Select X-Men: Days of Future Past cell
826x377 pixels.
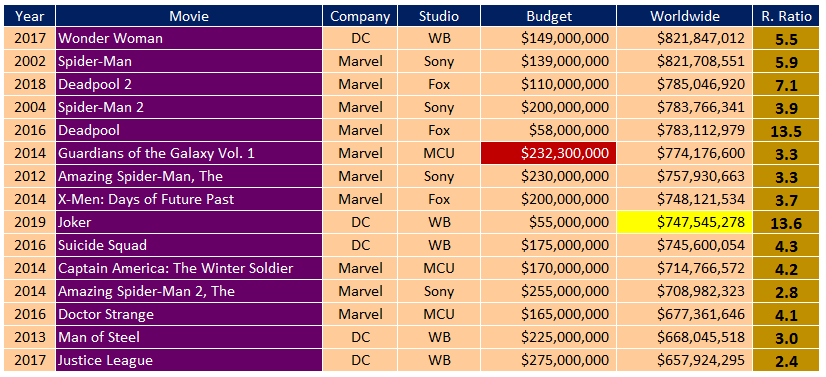click(189, 200)
